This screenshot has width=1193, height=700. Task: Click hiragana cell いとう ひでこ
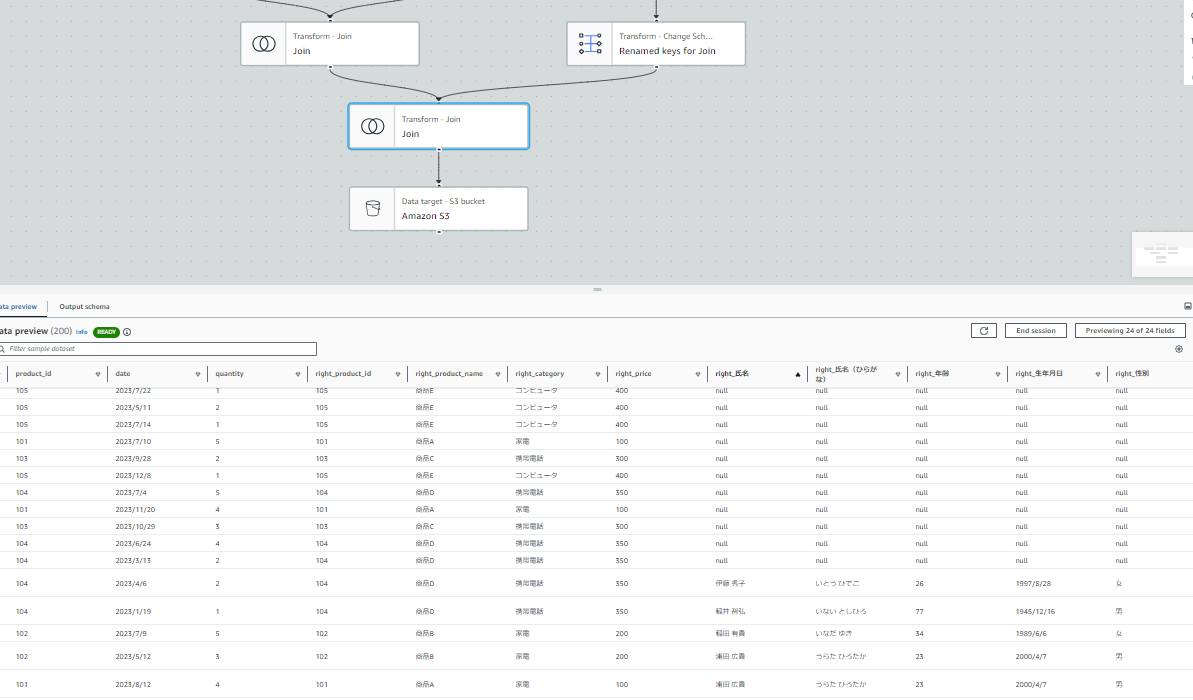[x=837, y=584]
